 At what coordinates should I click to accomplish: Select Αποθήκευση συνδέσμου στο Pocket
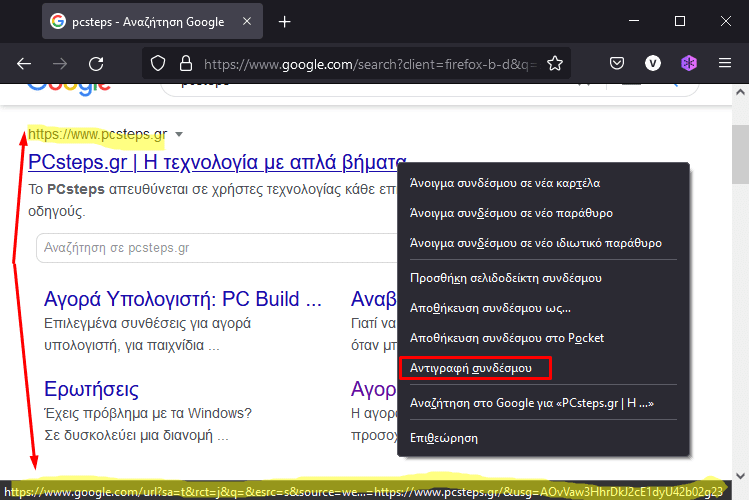pos(543,338)
